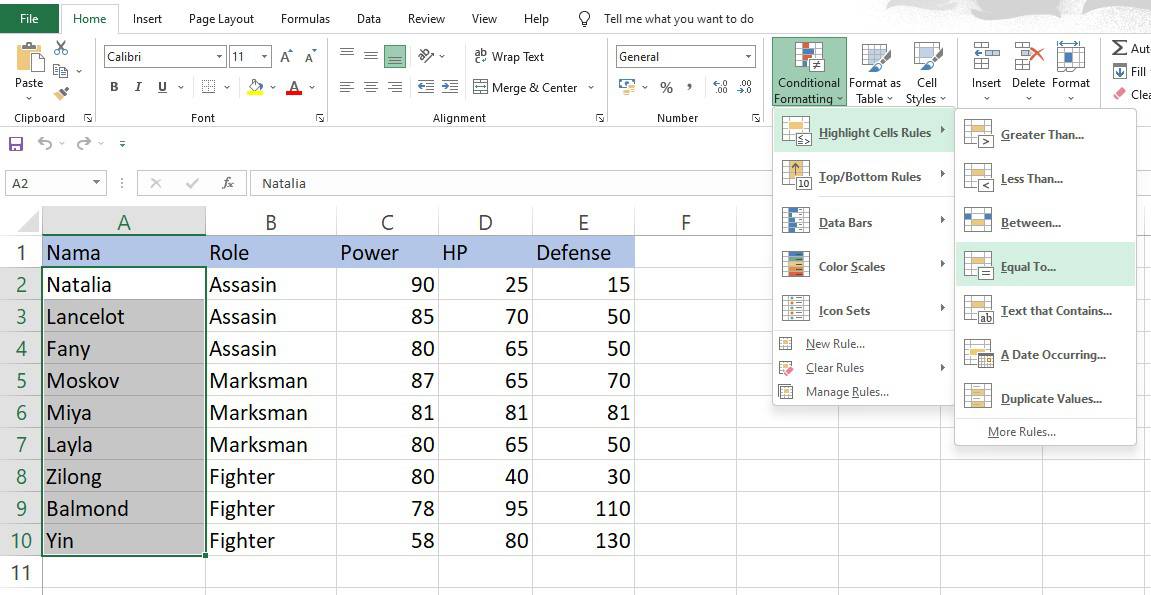Click Manage Rules... entry
This screenshot has height=595, width=1151.
863,392
